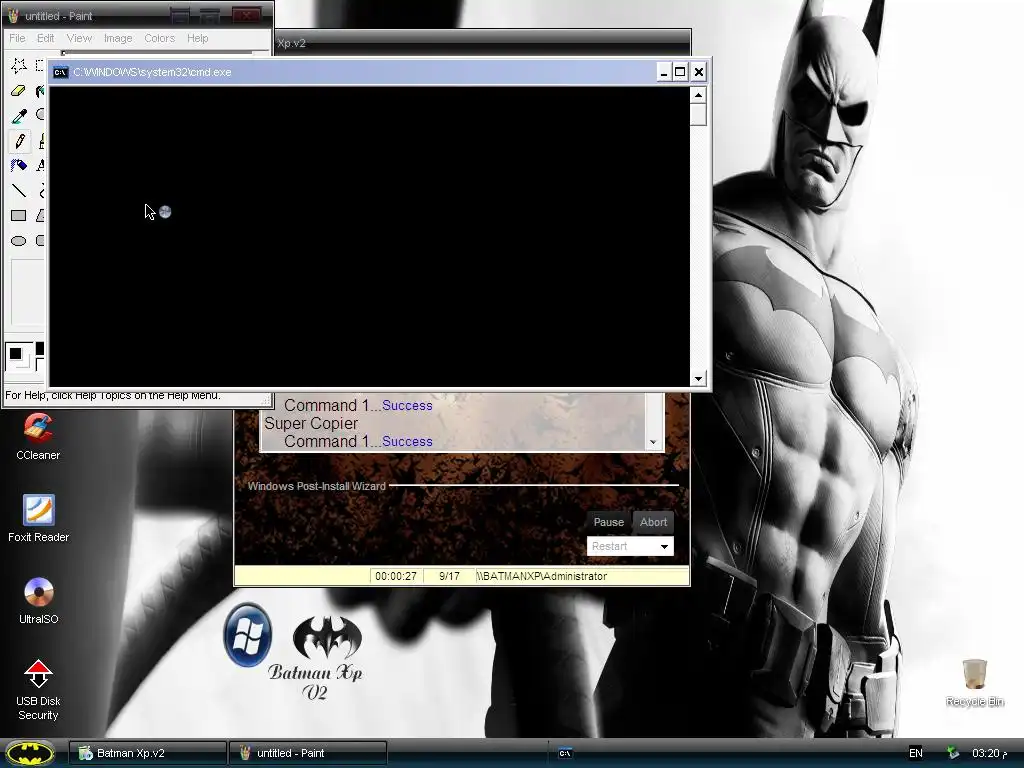Choose the Pick Color eyedropper in Paint
This screenshot has width=1024, height=768.
point(19,116)
